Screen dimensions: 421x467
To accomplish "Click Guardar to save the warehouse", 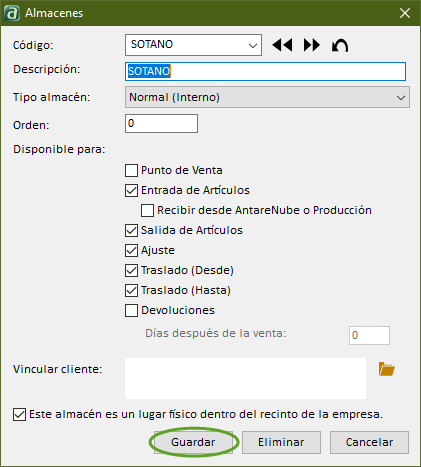I will [x=193, y=442].
